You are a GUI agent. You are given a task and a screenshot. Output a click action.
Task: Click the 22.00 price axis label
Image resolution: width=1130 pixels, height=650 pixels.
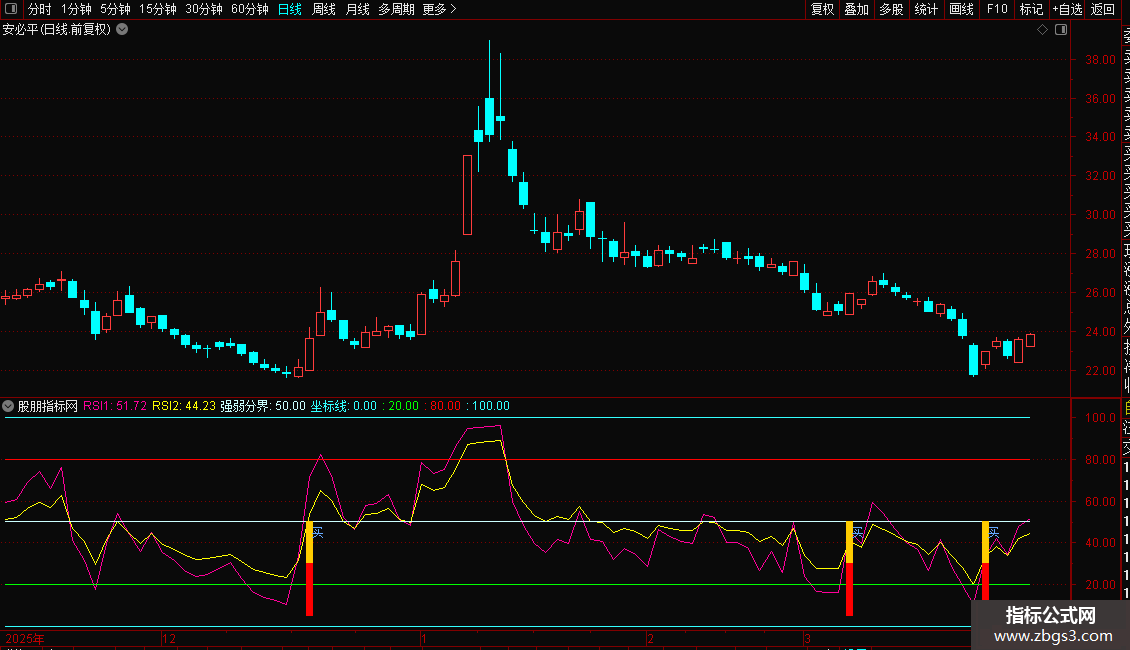pos(1100,370)
